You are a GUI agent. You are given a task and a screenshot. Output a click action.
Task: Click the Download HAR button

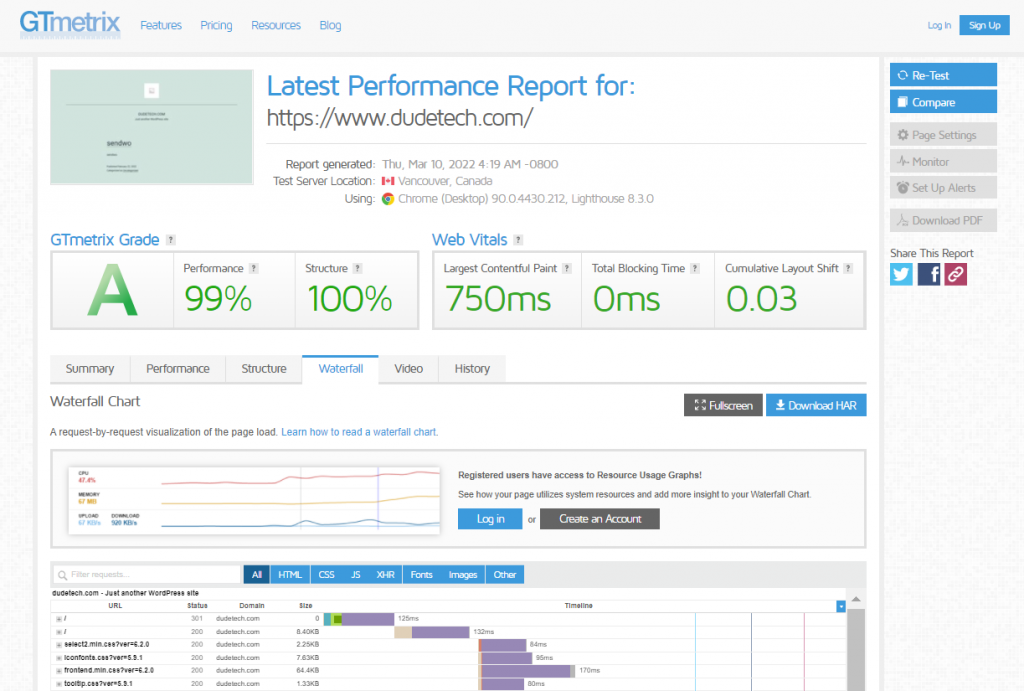point(816,405)
